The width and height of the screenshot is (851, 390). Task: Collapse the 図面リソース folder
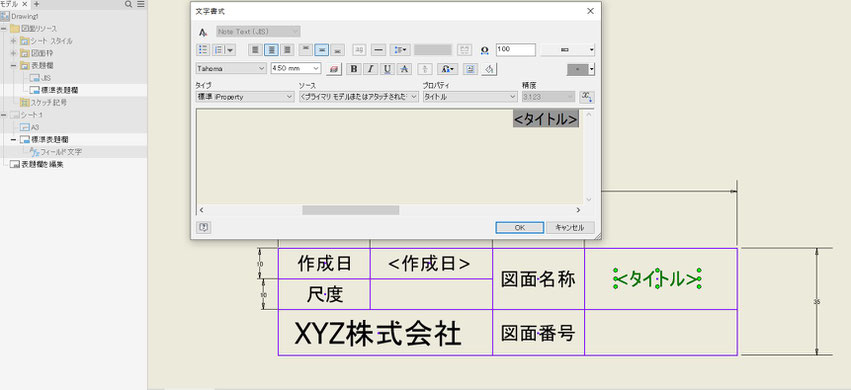pos(4,29)
